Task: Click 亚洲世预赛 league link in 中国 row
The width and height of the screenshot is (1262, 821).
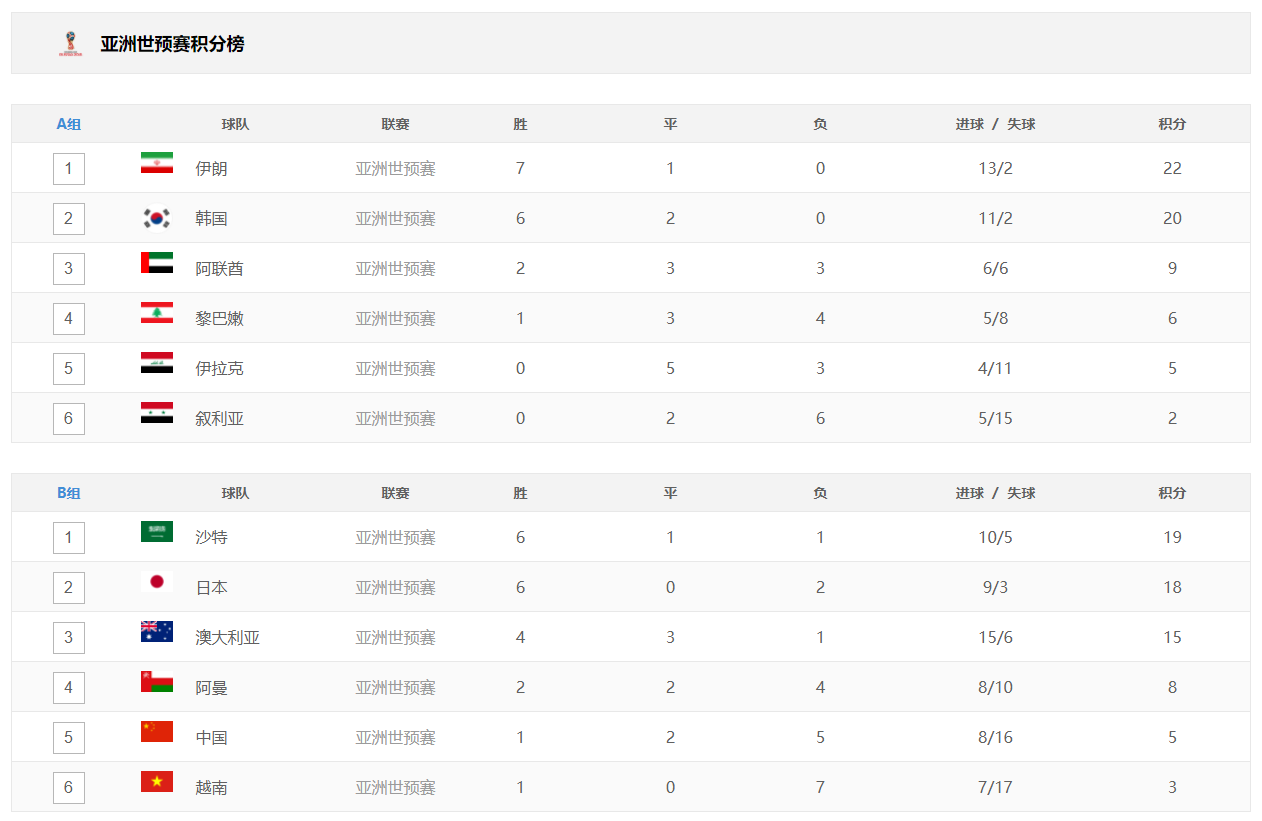Action: point(396,737)
